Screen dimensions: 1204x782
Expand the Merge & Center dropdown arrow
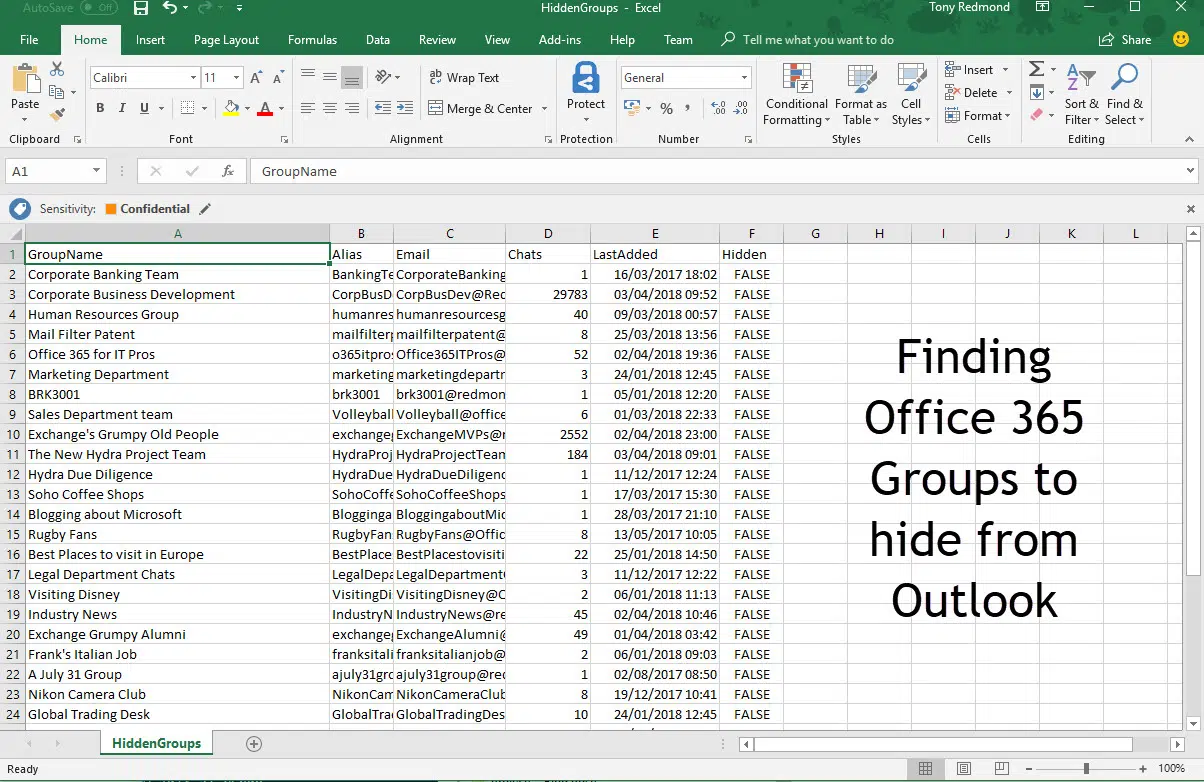coord(544,108)
